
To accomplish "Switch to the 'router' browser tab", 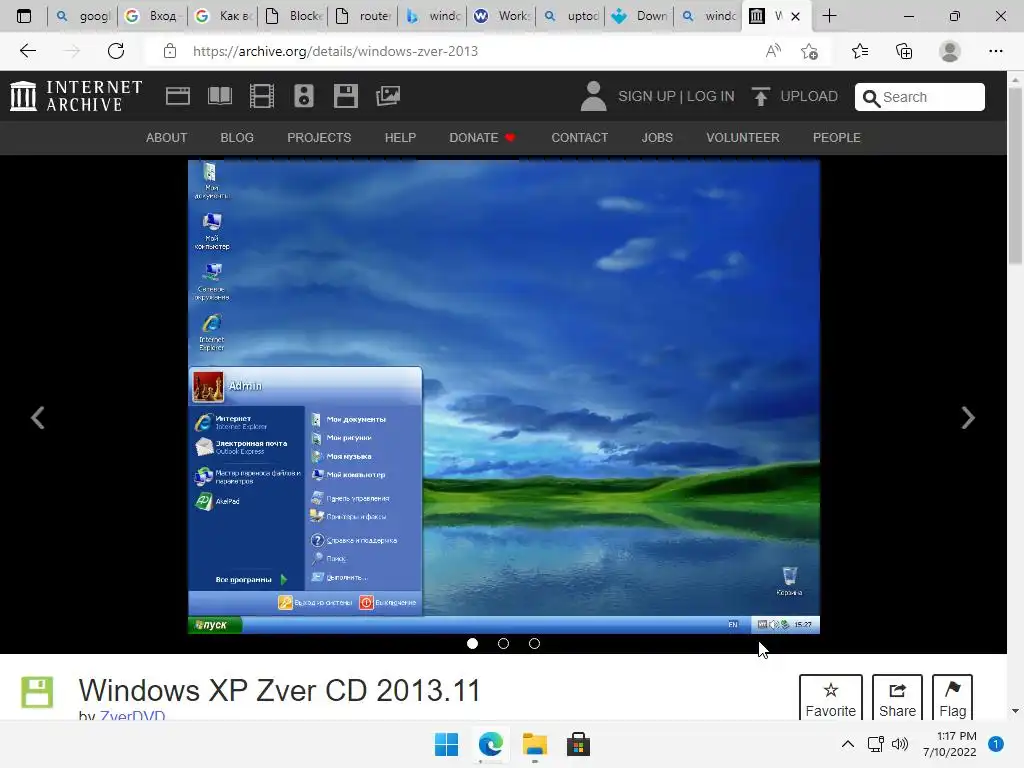I will pos(363,16).
